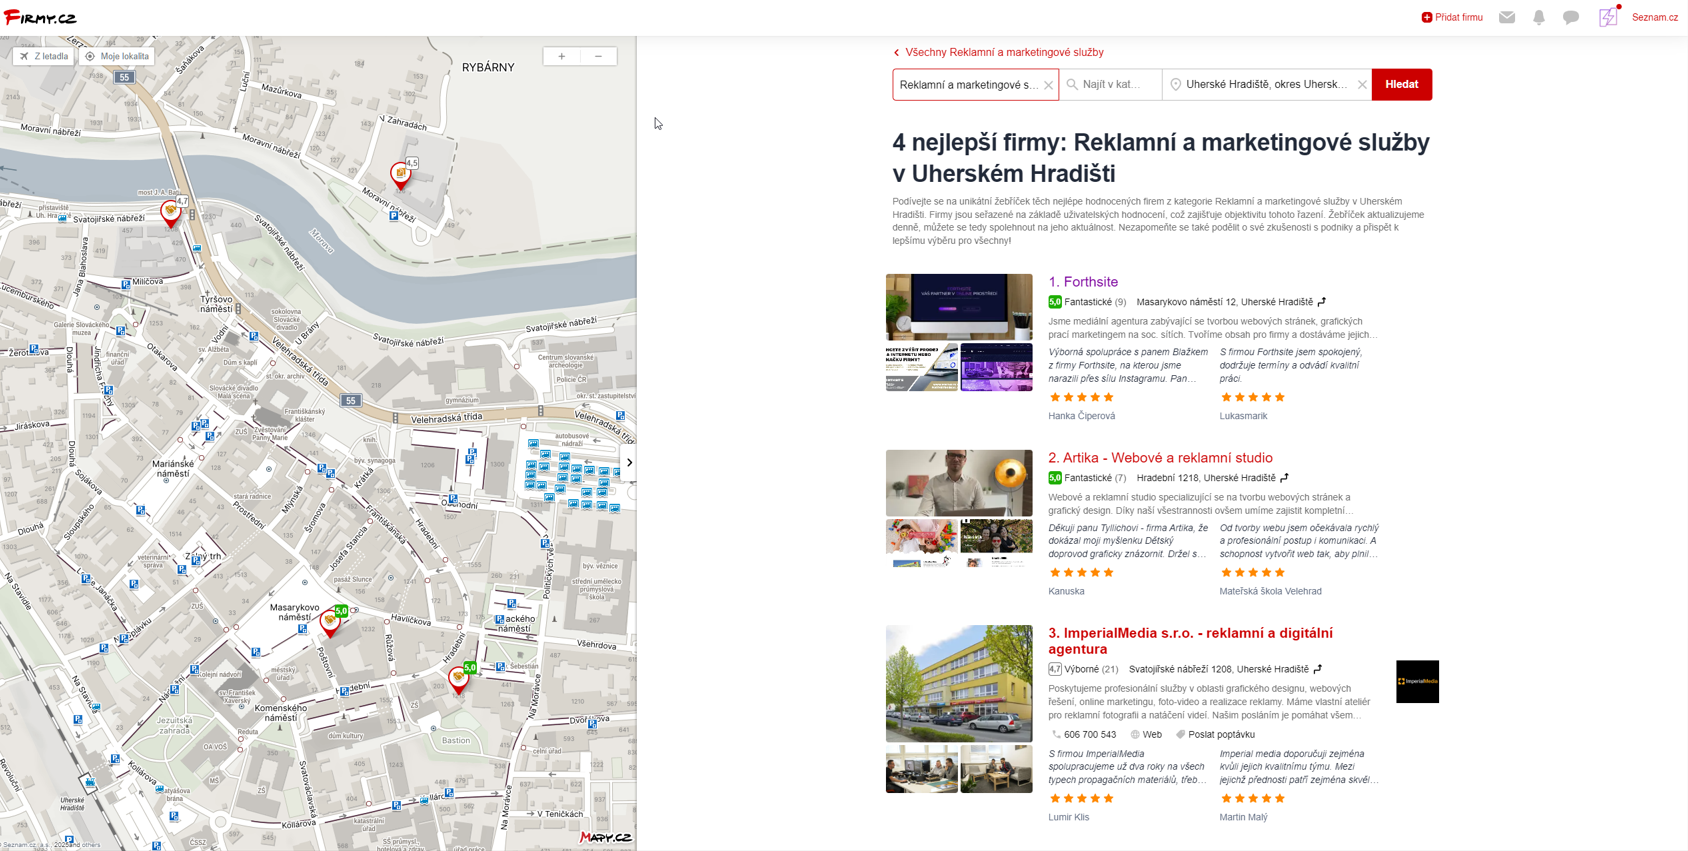Click the ImperialMedia rating 'Výborné (21)'
1688x851 pixels.
[1083, 669]
